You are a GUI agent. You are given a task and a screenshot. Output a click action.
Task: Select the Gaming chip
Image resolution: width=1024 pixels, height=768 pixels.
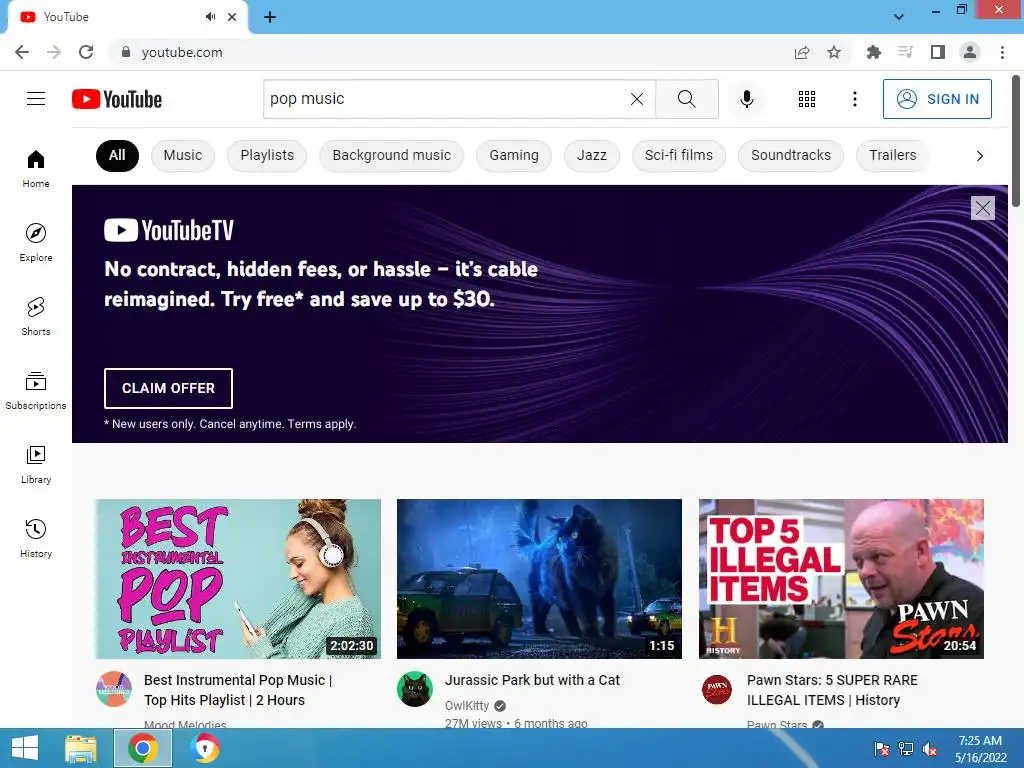pos(514,155)
